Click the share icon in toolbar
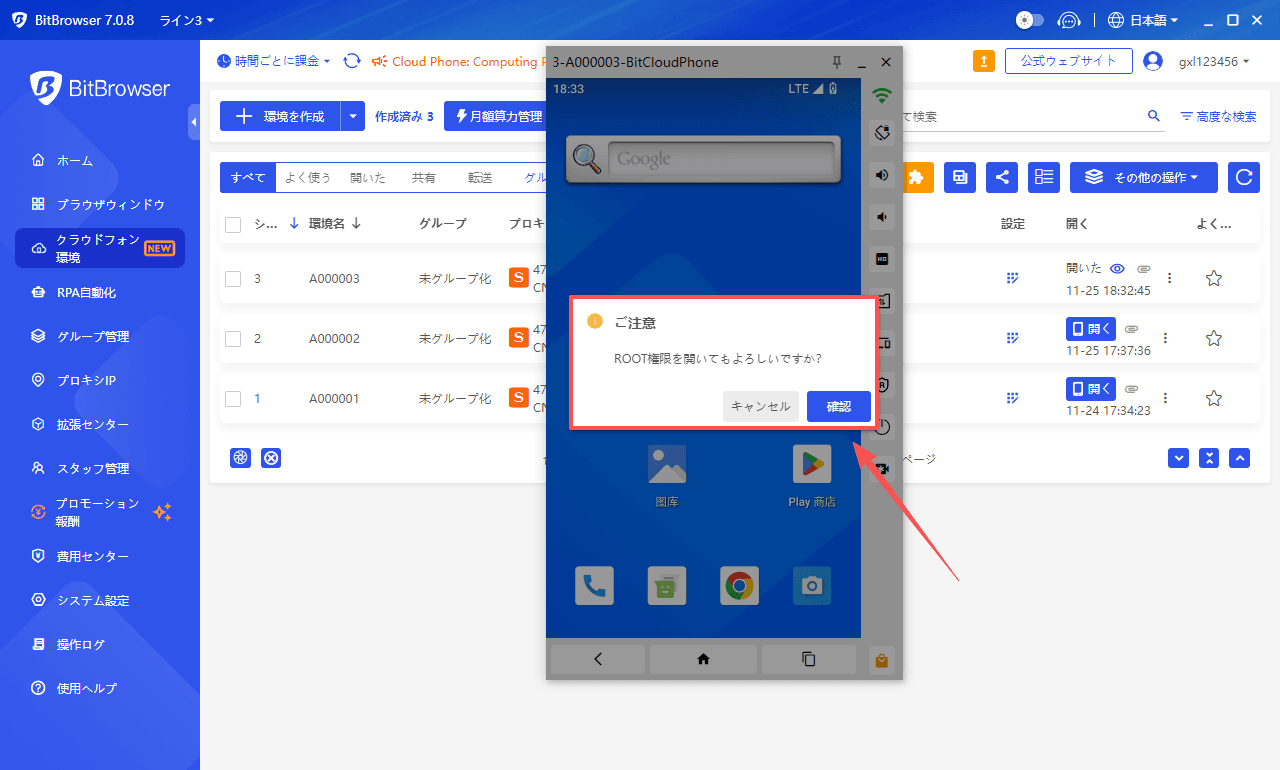This screenshot has width=1280, height=770. pos(1002,177)
